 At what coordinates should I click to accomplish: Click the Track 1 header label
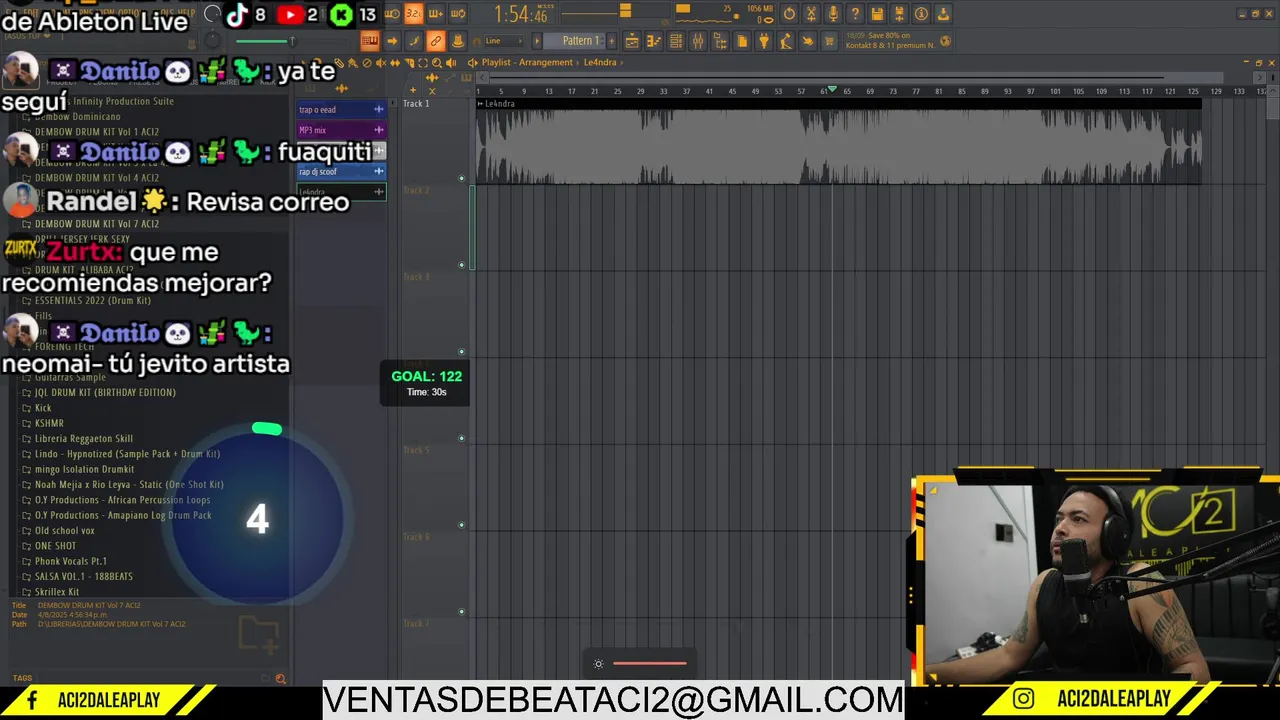[x=416, y=104]
